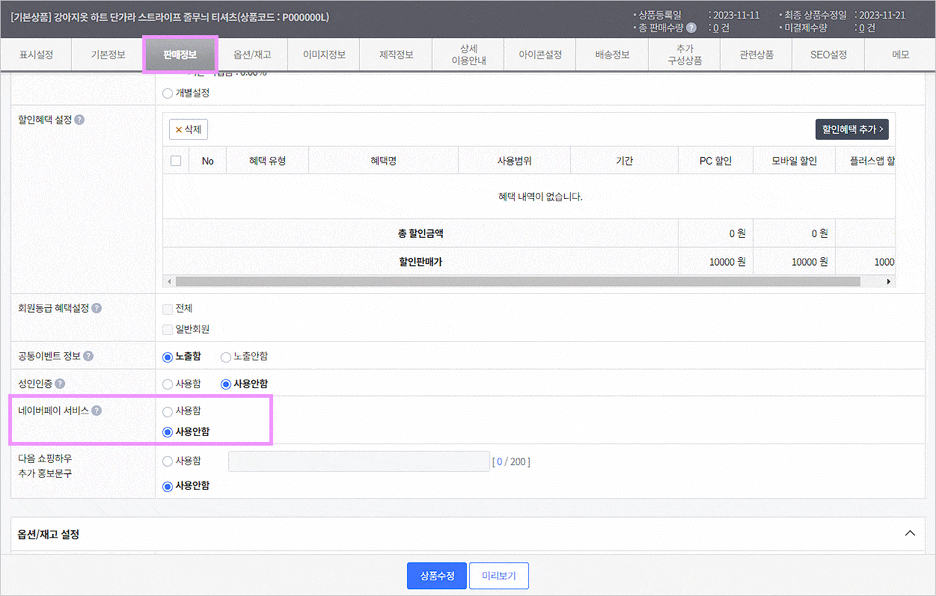Click the discount table horizontal scrollbar
This screenshot has width=936, height=596.
pyautogui.click(x=518, y=281)
